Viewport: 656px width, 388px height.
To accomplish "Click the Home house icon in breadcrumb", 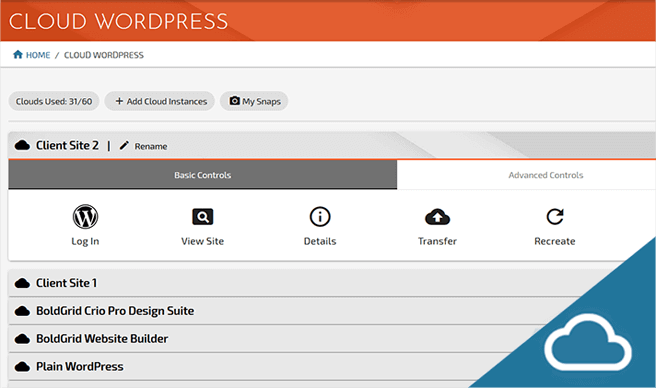I will tap(18, 54).
